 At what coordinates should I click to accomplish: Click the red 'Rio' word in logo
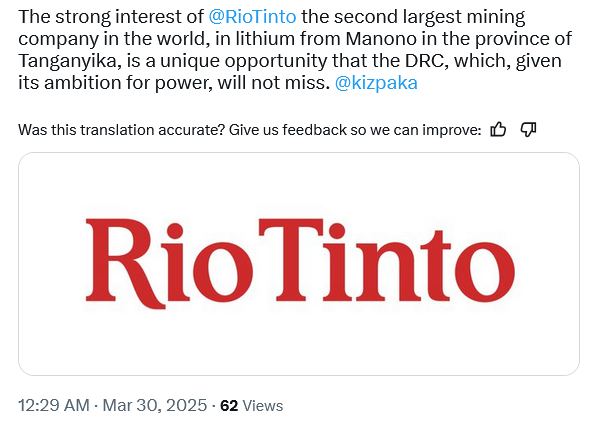point(169,263)
